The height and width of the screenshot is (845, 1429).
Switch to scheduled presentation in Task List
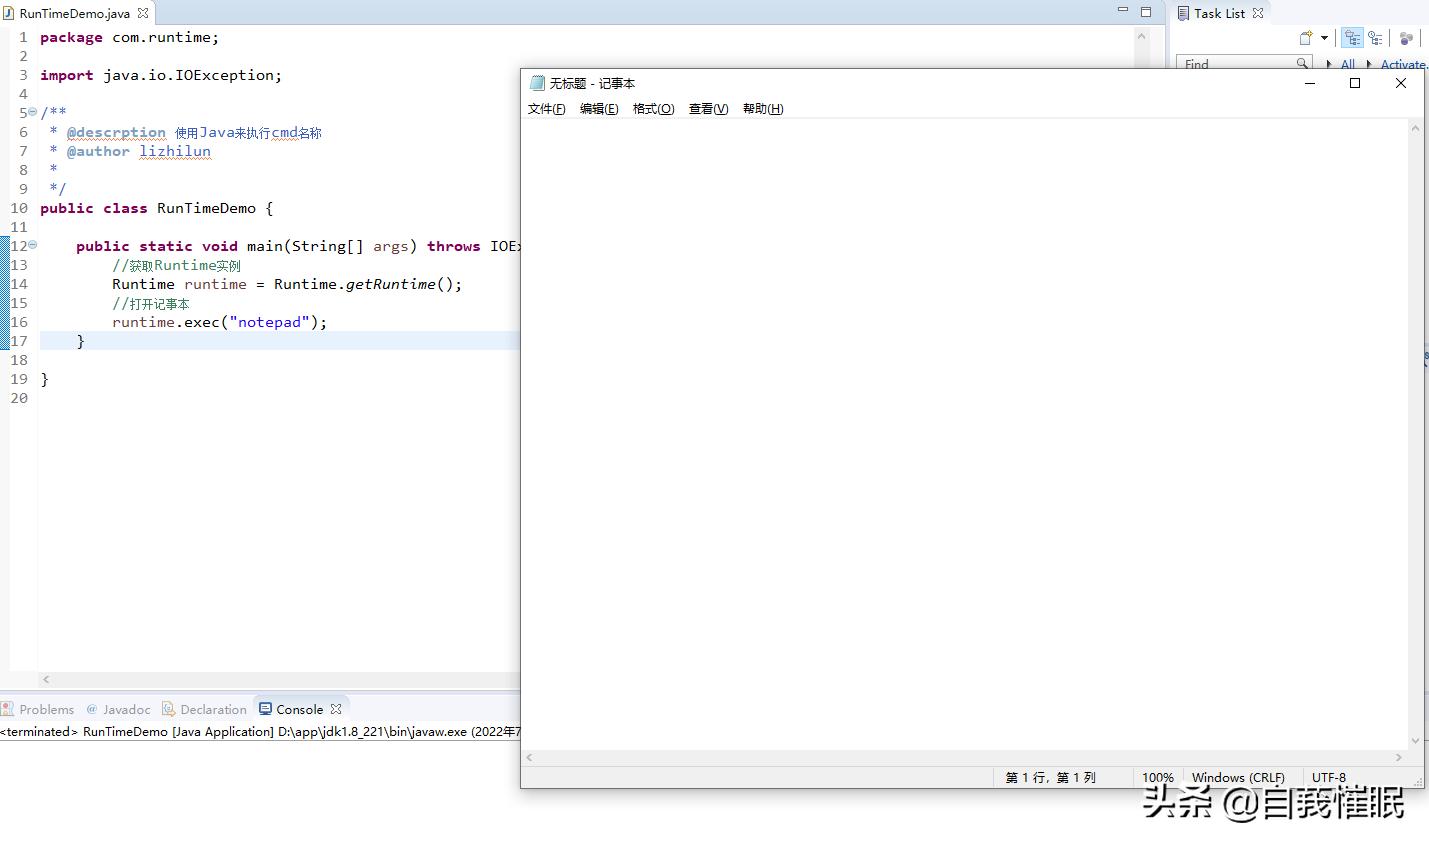pyautogui.click(x=1376, y=38)
